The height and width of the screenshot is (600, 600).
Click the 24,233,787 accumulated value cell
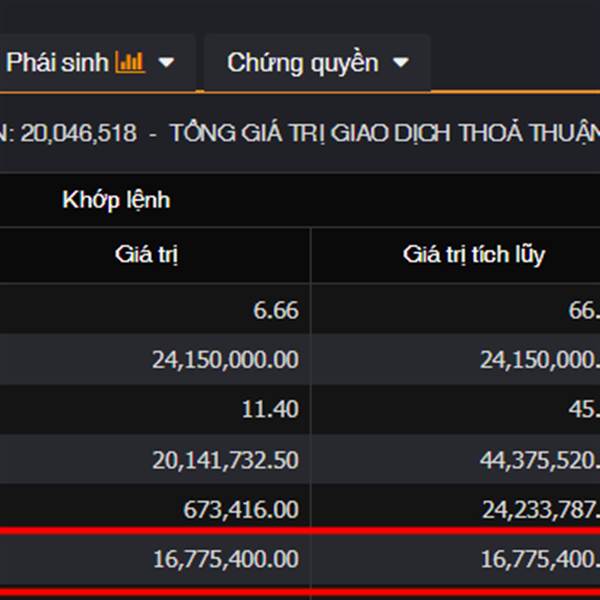point(540,510)
